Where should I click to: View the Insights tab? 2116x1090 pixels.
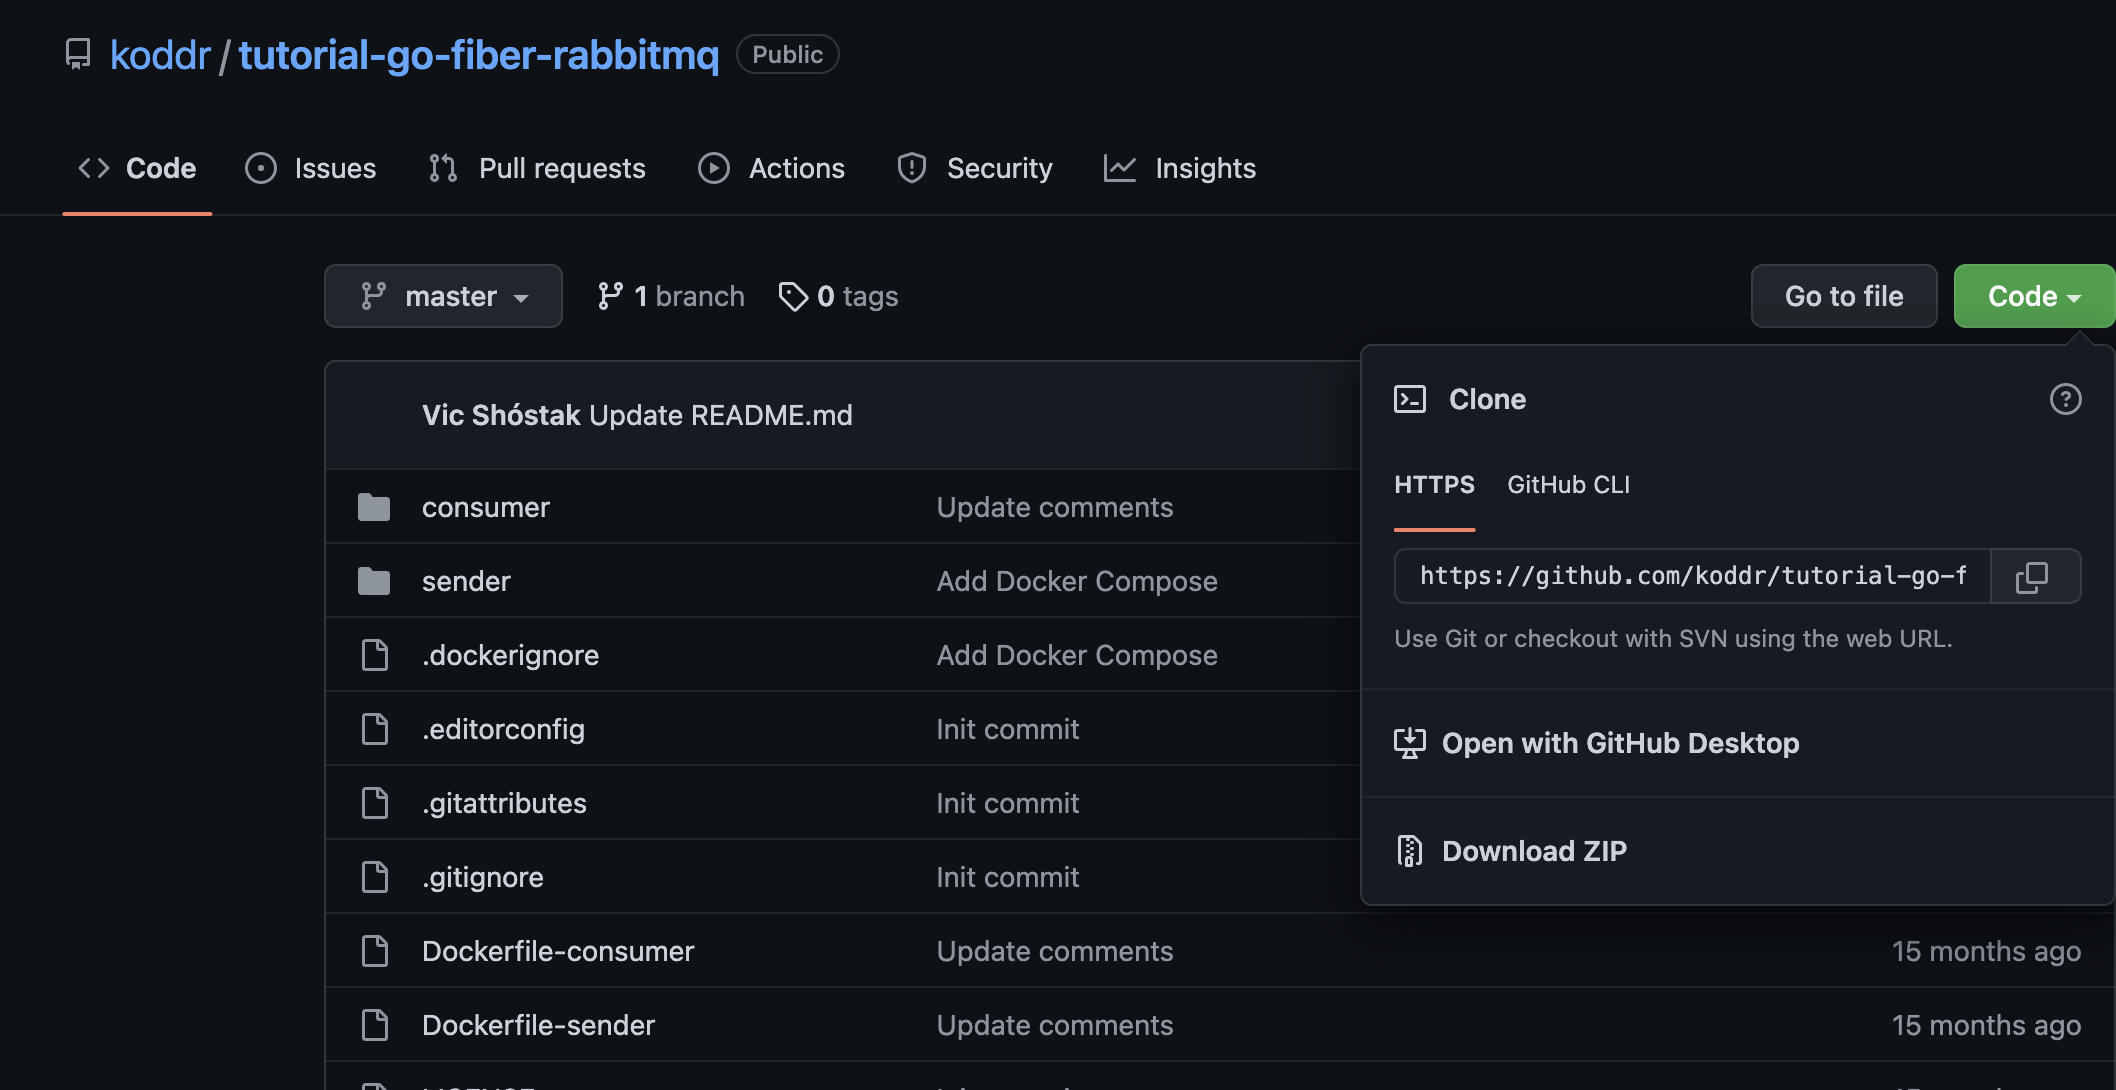[x=1180, y=168]
